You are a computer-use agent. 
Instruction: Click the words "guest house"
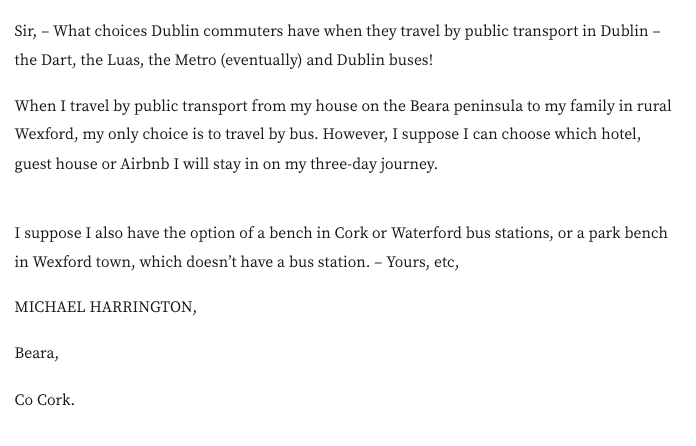56,163
